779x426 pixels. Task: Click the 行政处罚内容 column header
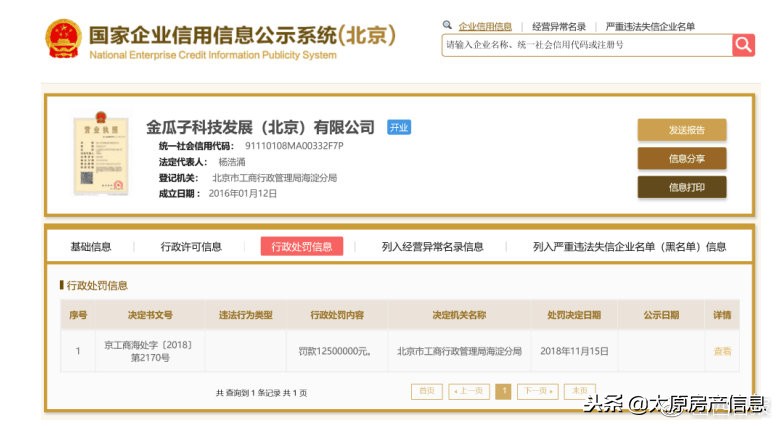pos(337,315)
